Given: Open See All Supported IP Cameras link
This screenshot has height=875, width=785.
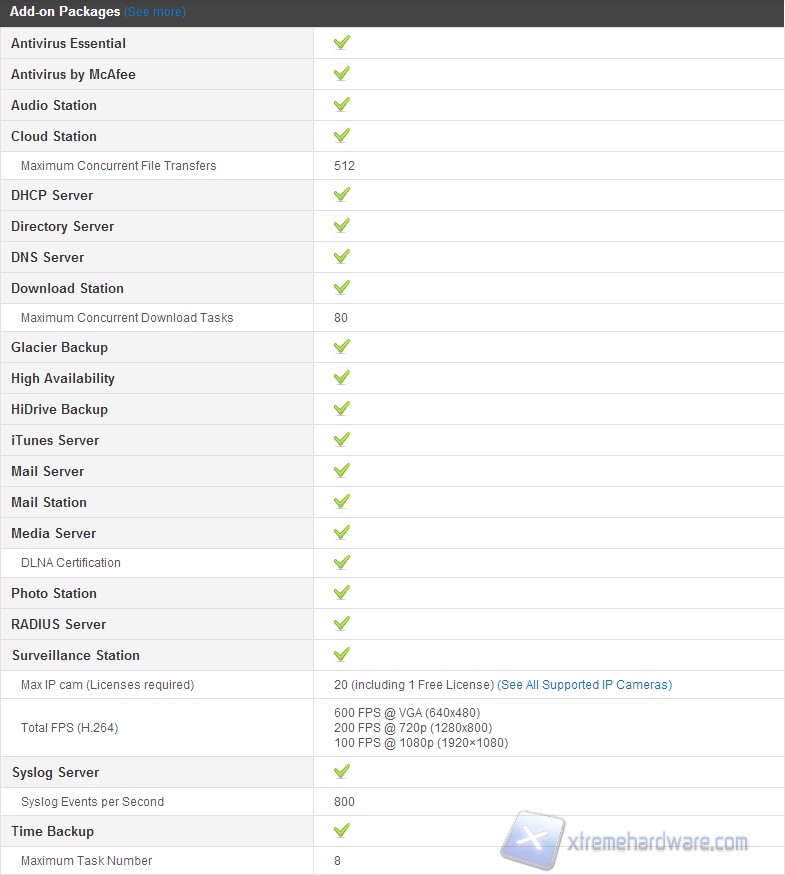Looking at the screenshot, I should coord(585,685).
